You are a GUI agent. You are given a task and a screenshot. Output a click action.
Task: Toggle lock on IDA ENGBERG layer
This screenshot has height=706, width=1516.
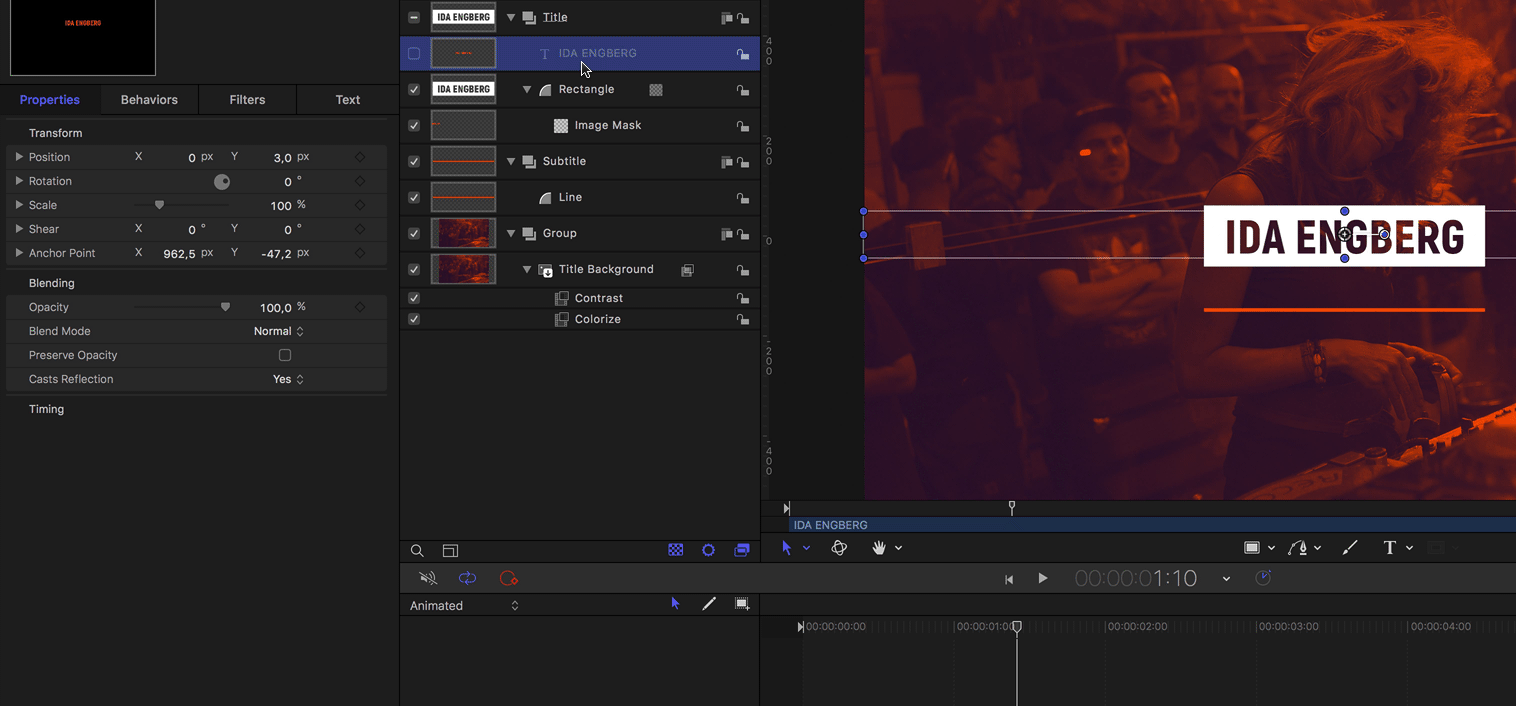pos(743,54)
